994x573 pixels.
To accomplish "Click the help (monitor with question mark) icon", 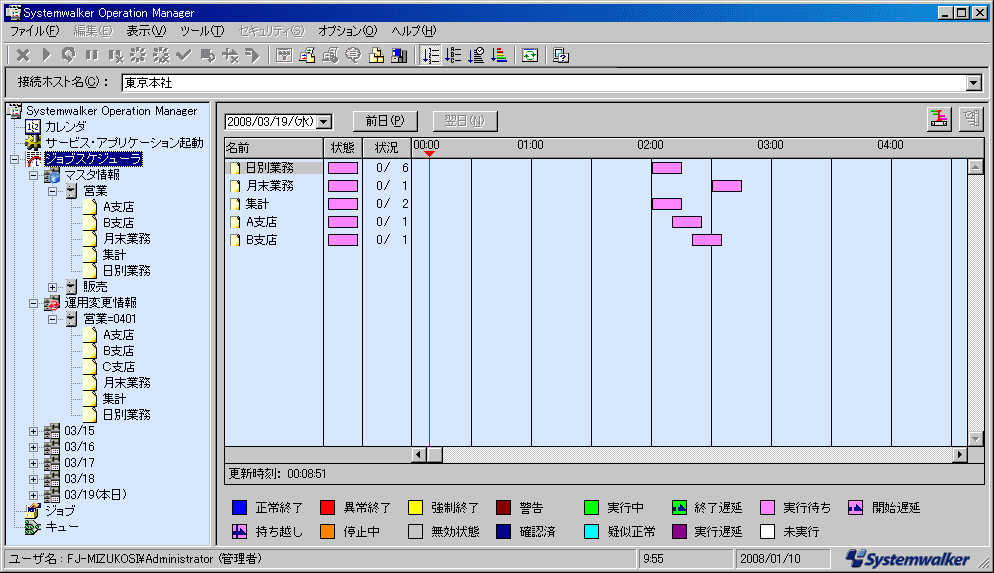I will coord(561,56).
